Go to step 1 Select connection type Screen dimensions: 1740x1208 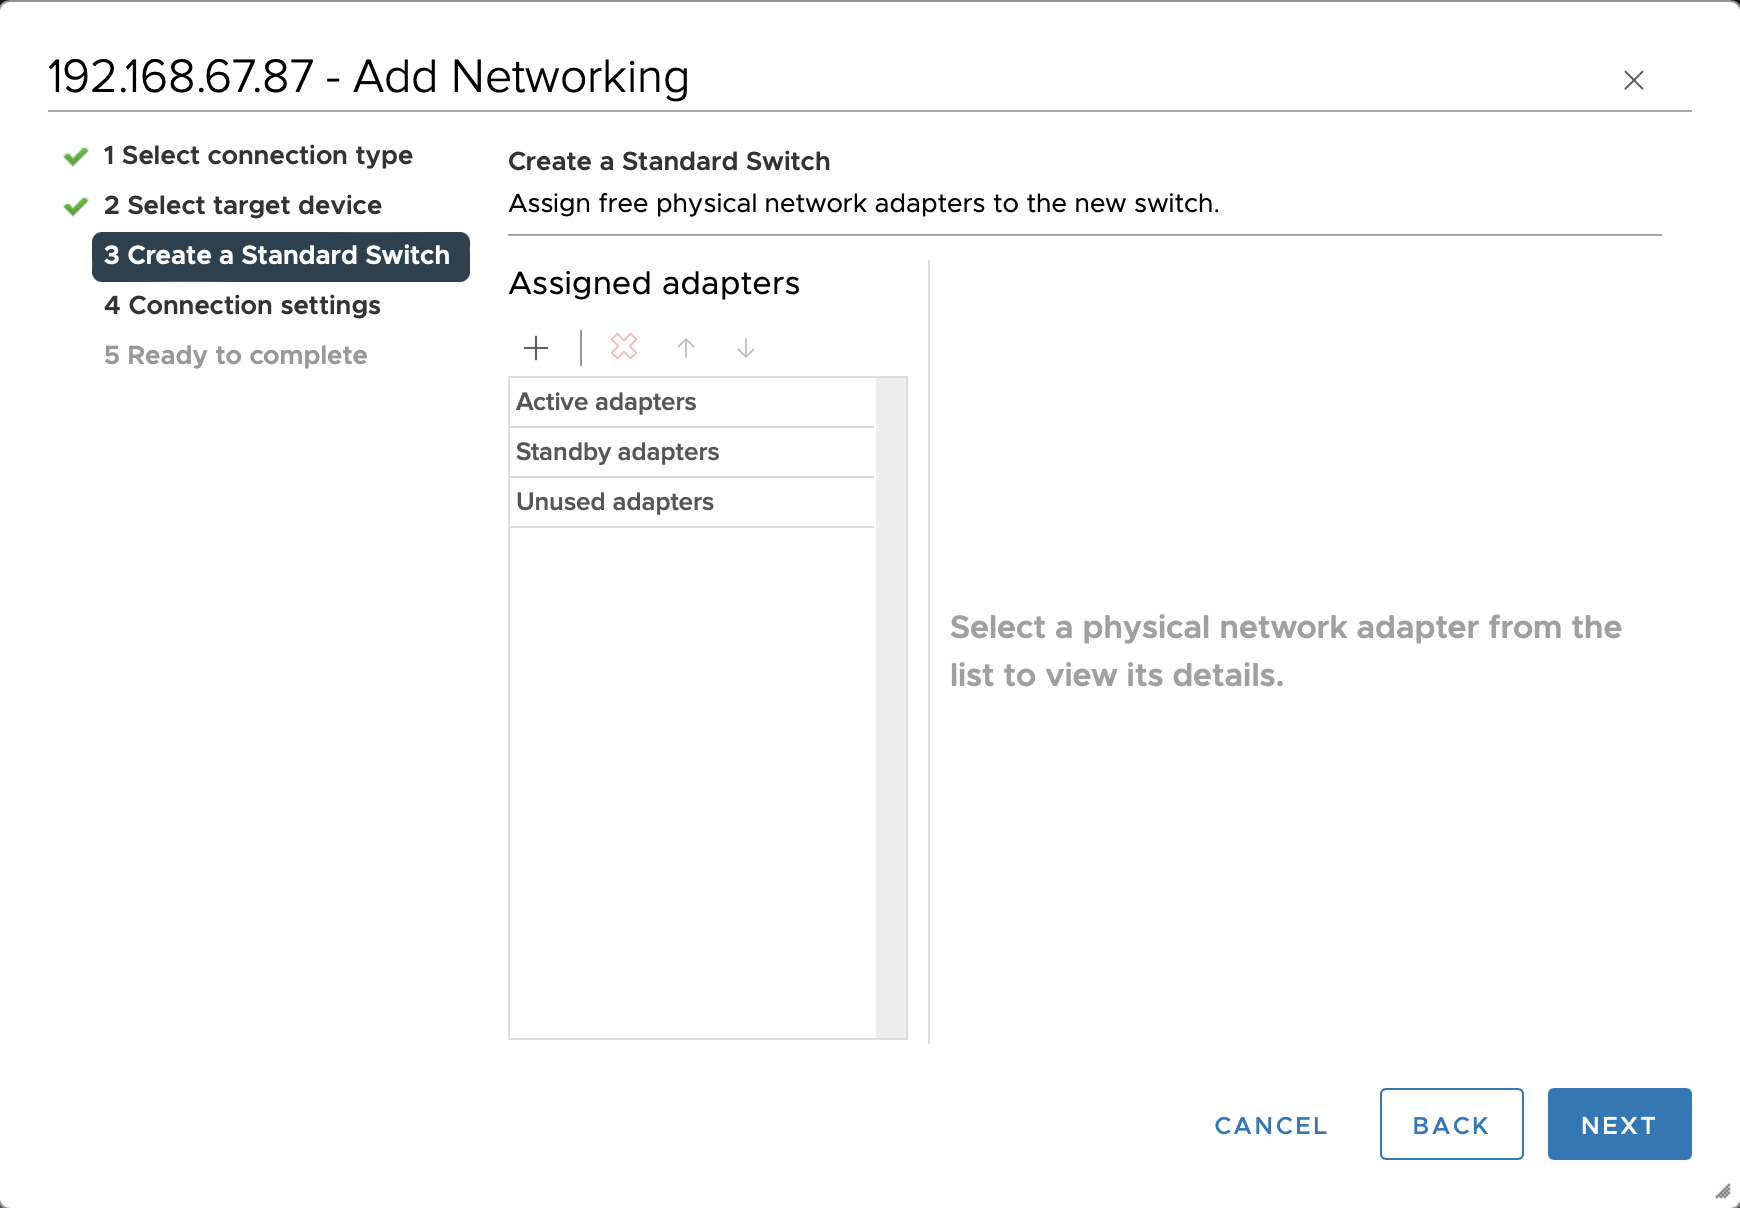point(258,156)
